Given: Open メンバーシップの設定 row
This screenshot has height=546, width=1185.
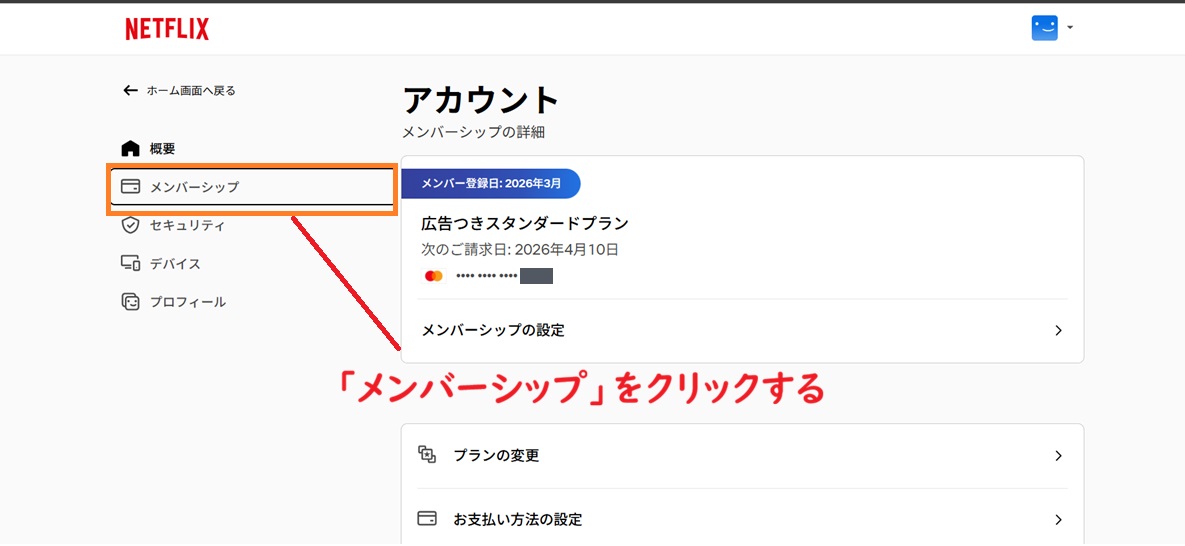Looking at the screenshot, I should [742, 330].
